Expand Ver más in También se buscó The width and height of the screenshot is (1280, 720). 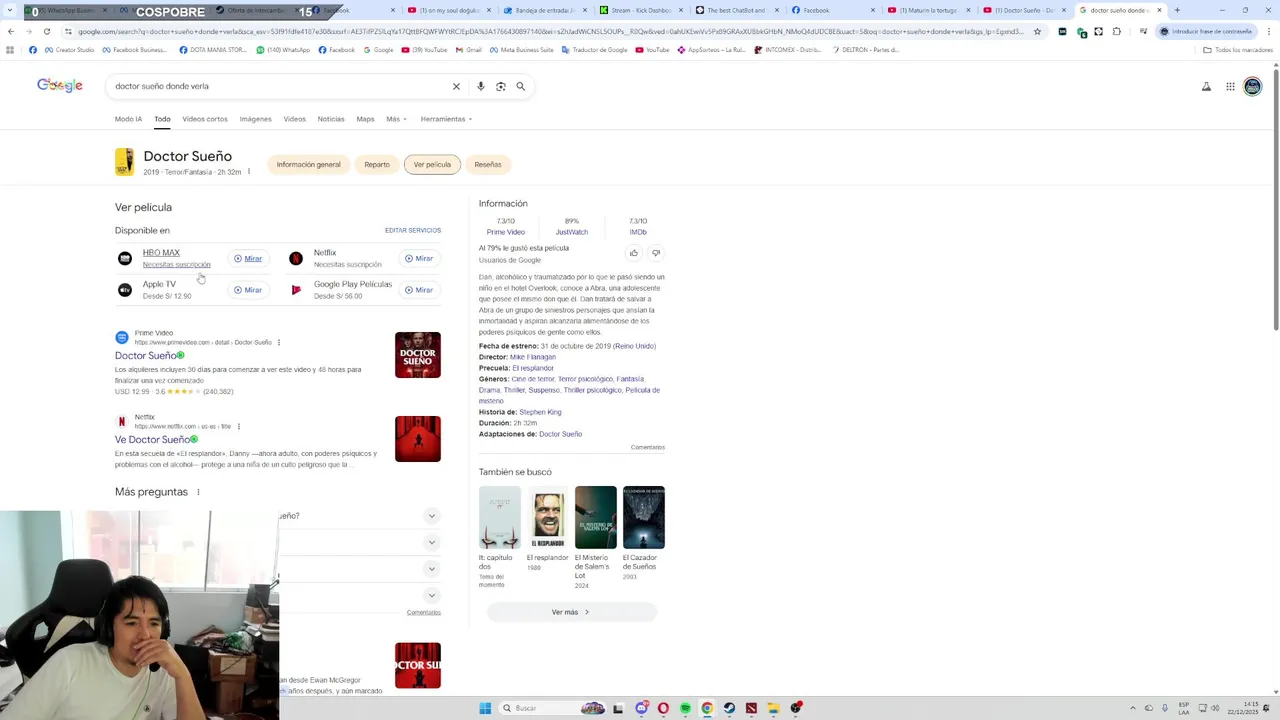point(571,612)
